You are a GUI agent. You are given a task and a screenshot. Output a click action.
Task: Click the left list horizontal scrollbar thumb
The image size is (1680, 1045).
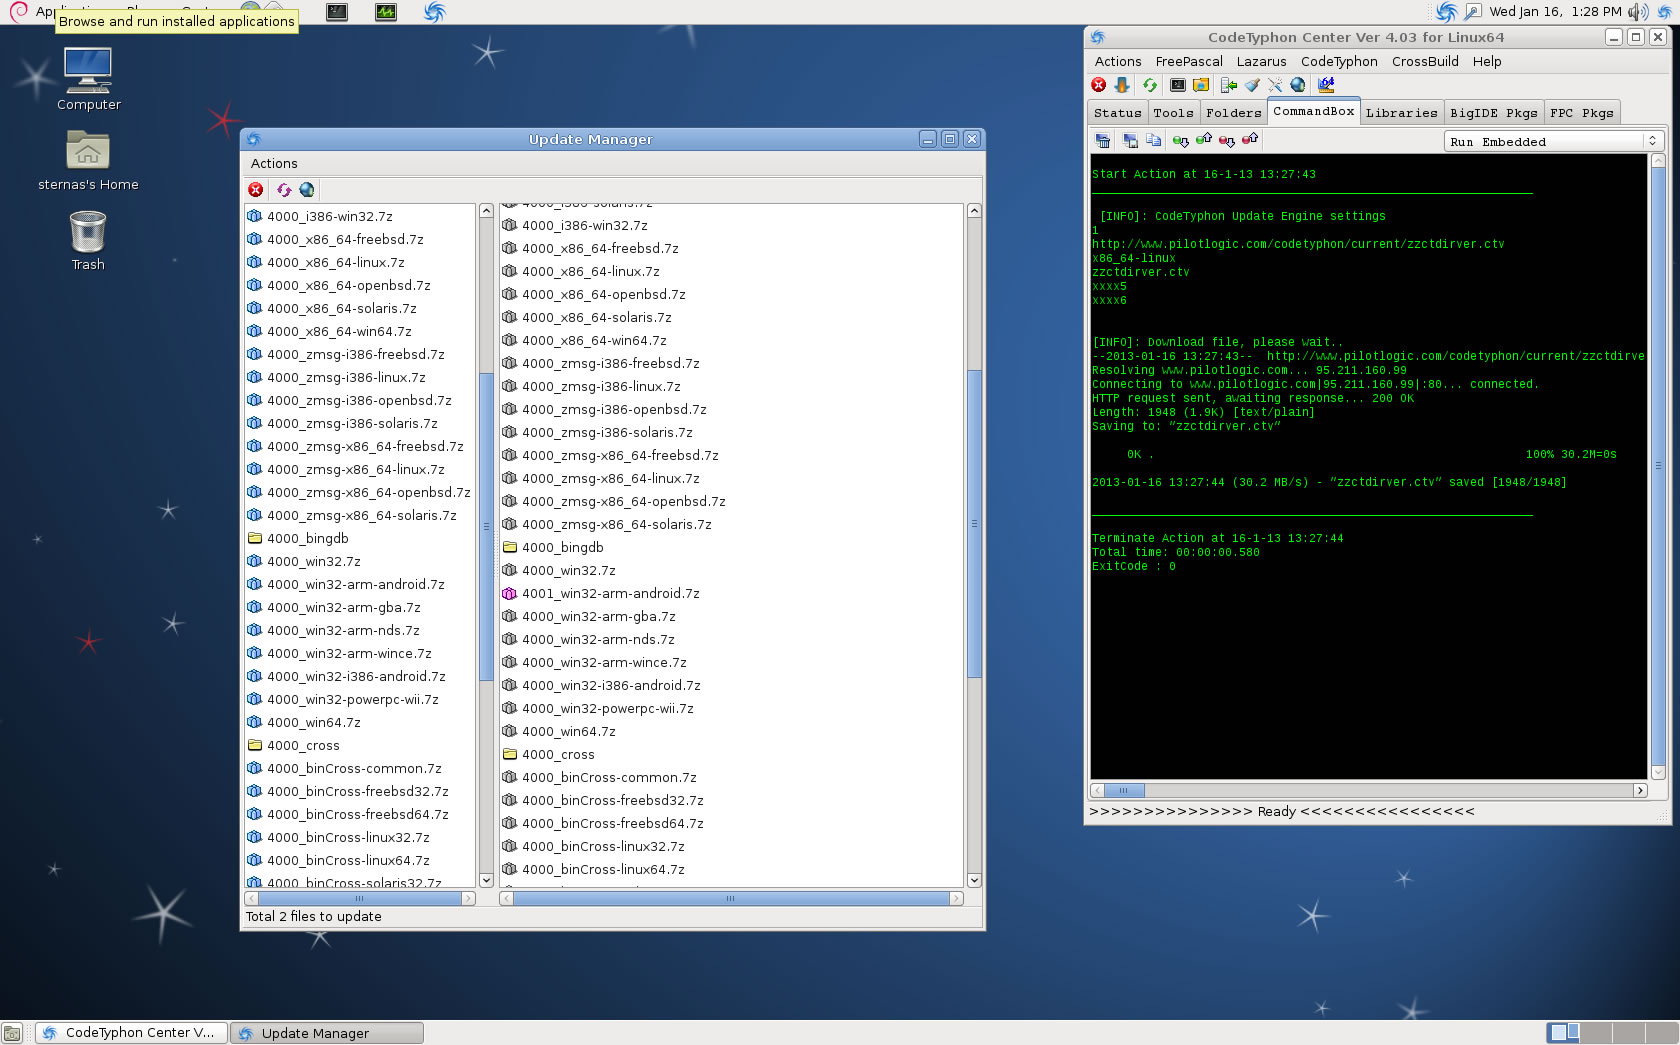pos(360,898)
